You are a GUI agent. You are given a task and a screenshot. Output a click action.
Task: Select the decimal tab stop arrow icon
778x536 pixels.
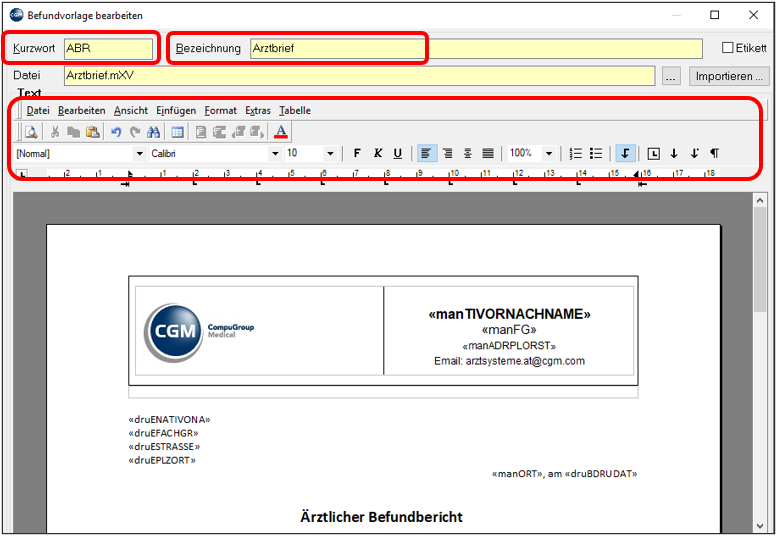[694, 153]
